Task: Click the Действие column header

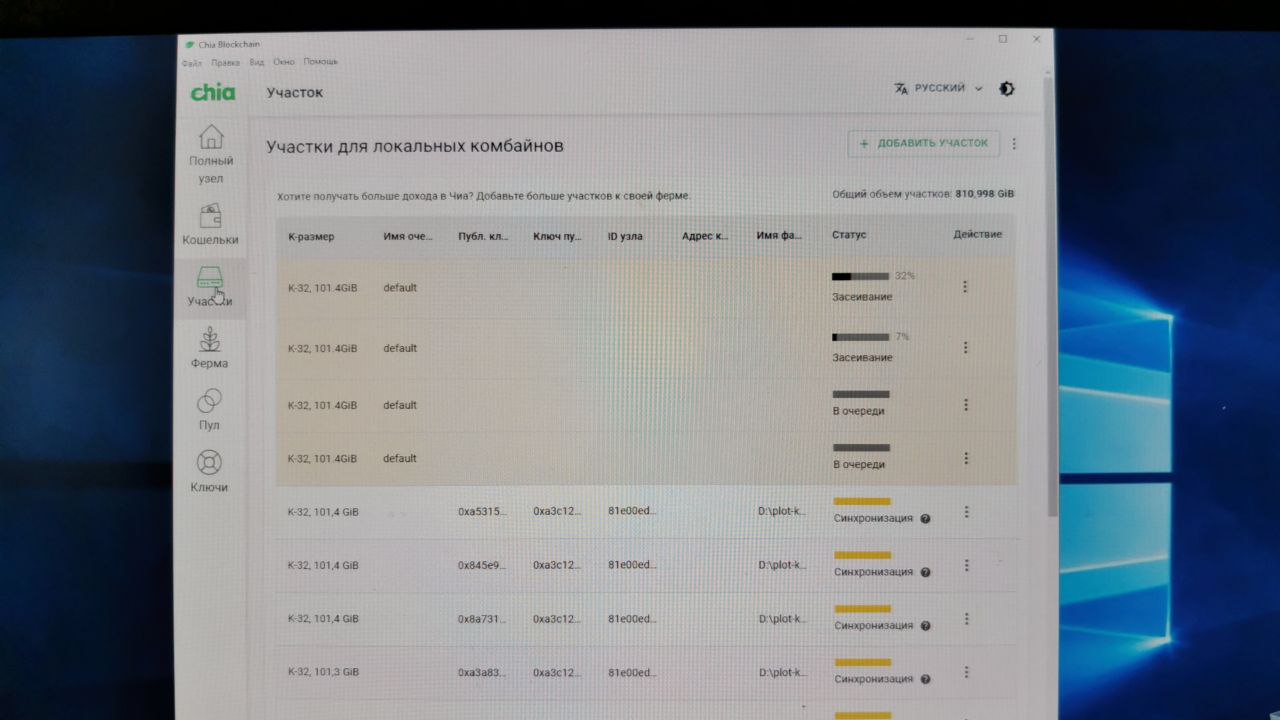Action: (977, 235)
